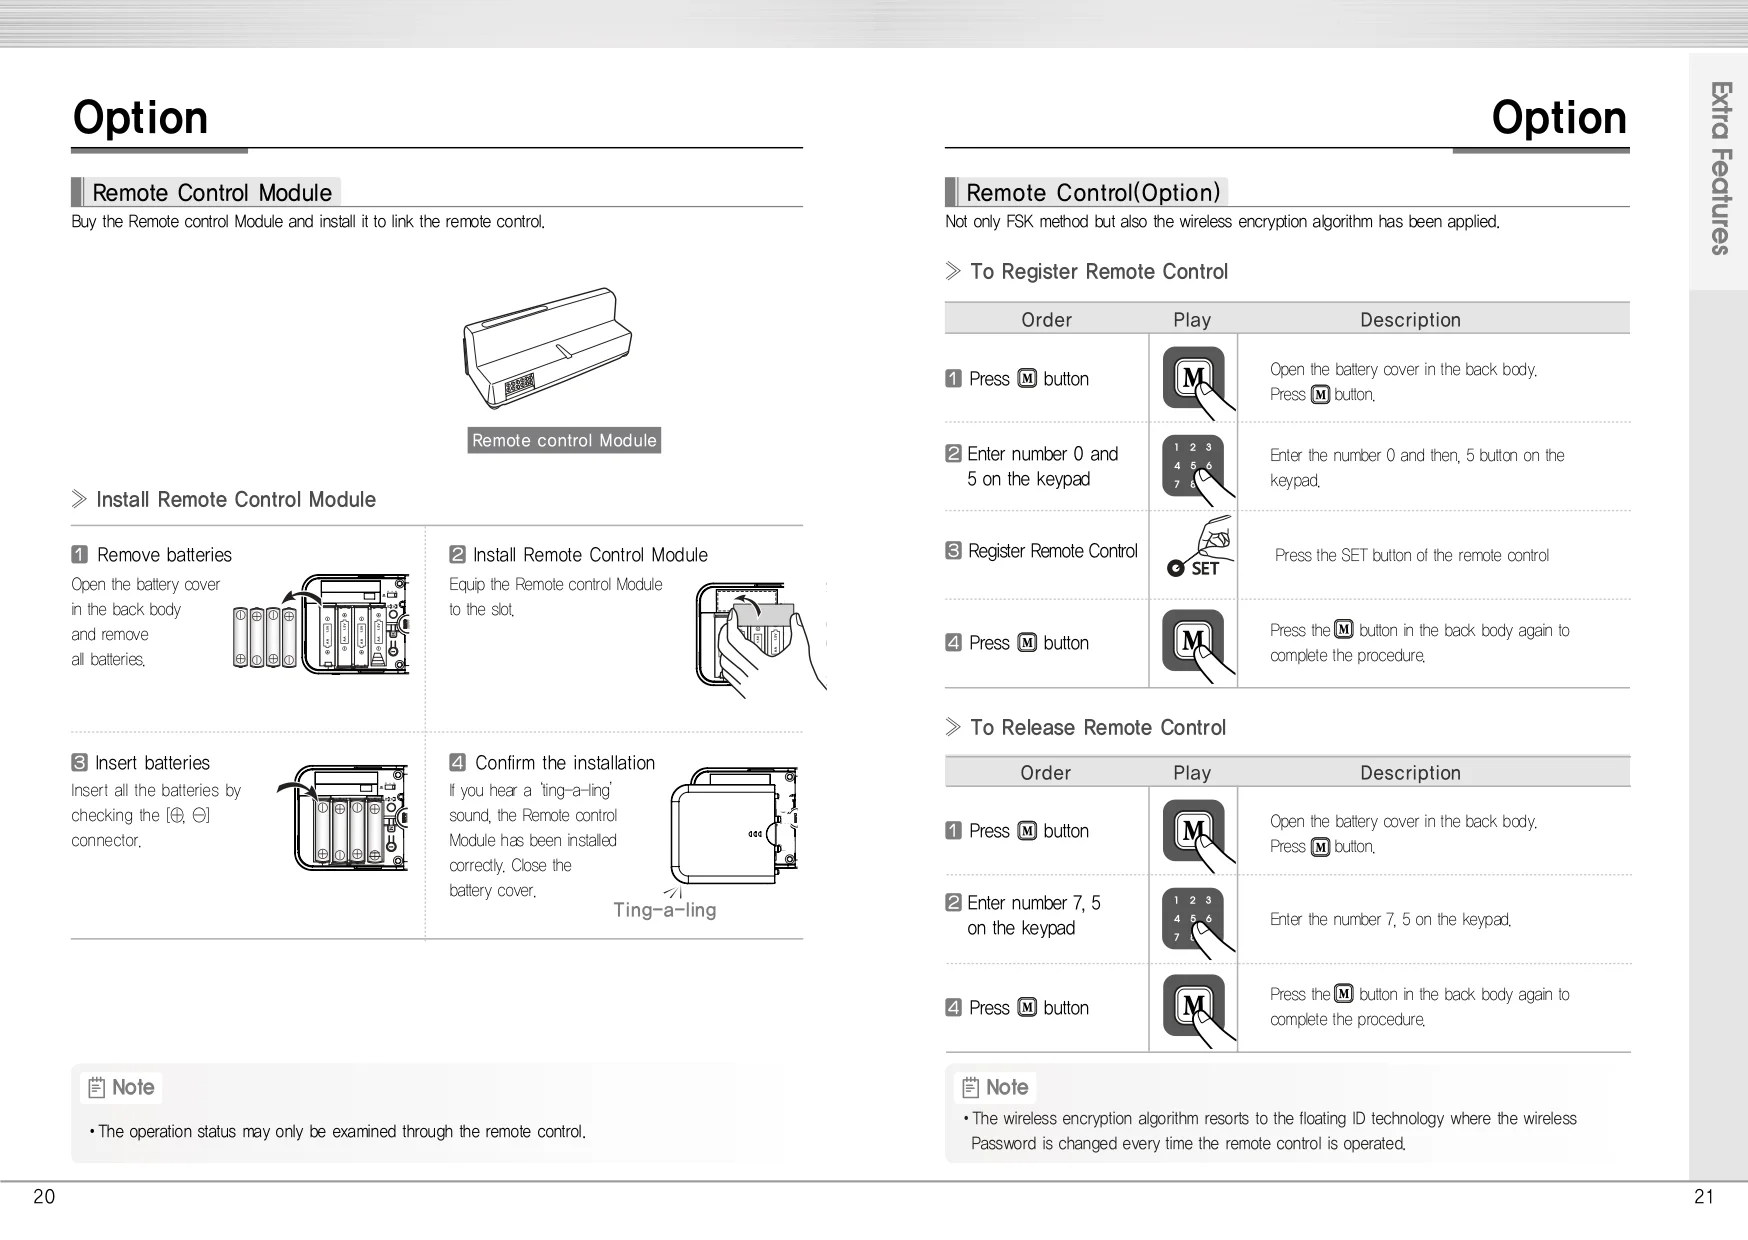Viewport: 1748px width, 1240px height.
Task: Click the wireless encryption algorithm note text
Action: [1270, 1131]
